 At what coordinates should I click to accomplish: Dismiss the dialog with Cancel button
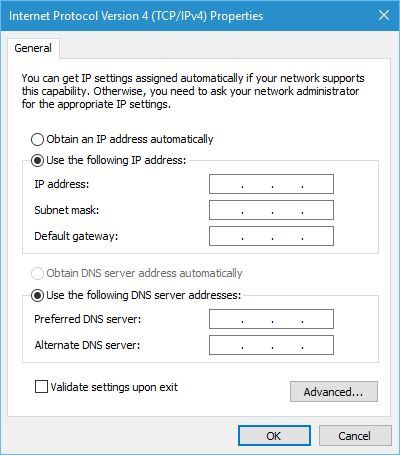pyautogui.click(x=355, y=436)
